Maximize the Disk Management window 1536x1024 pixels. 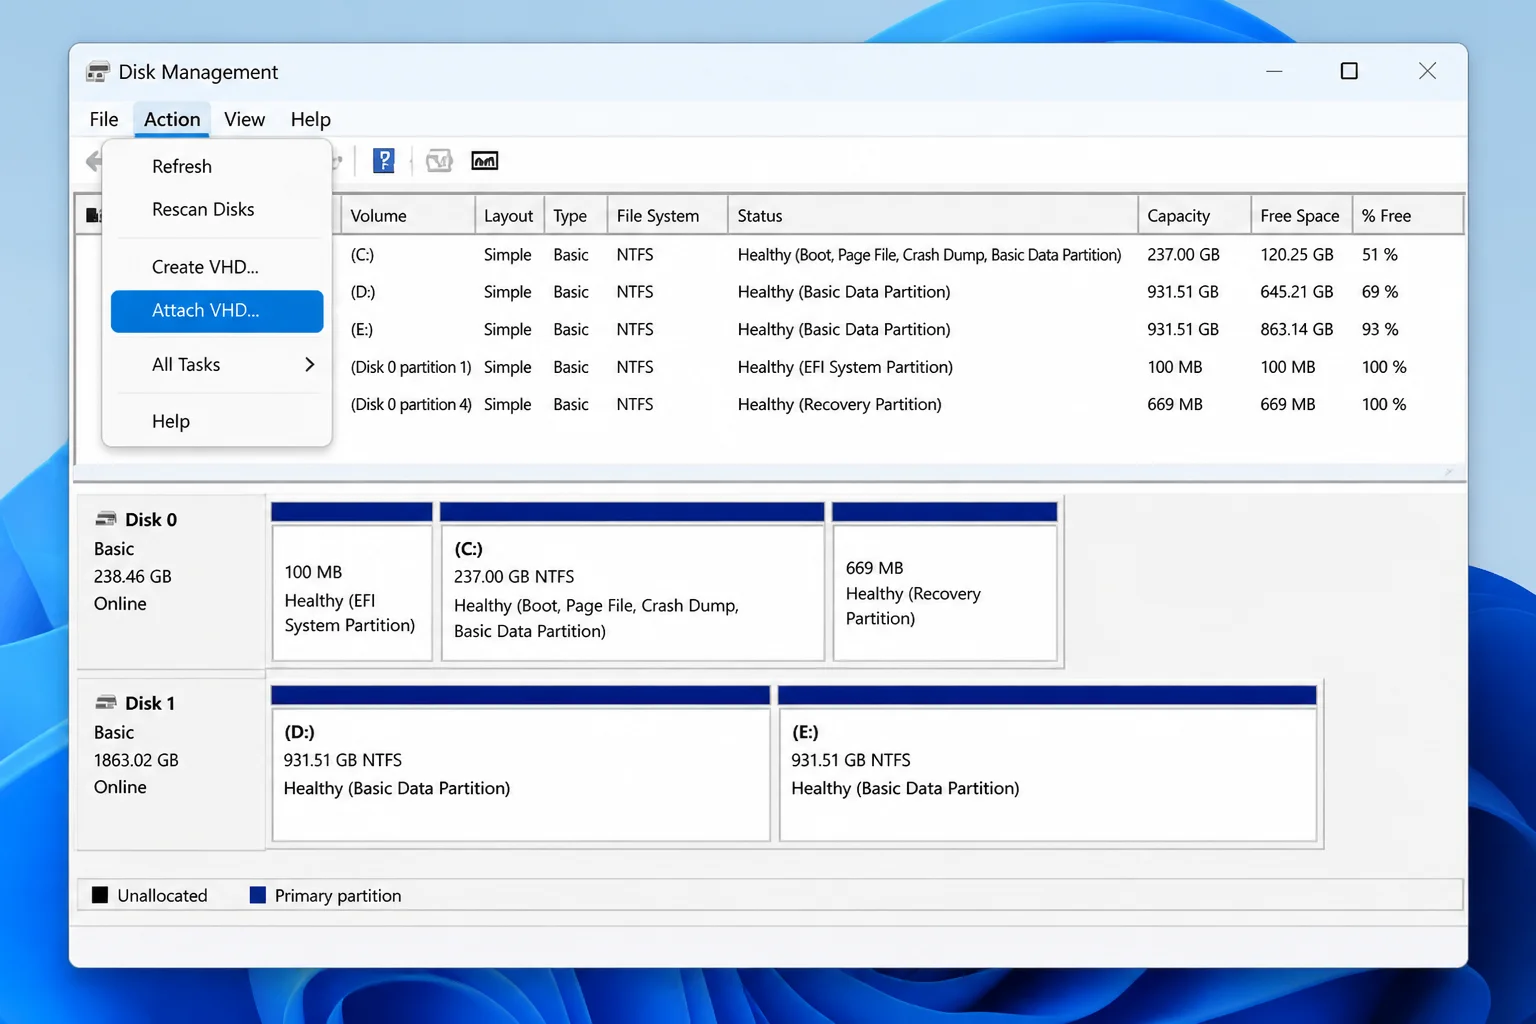click(x=1349, y=71)
